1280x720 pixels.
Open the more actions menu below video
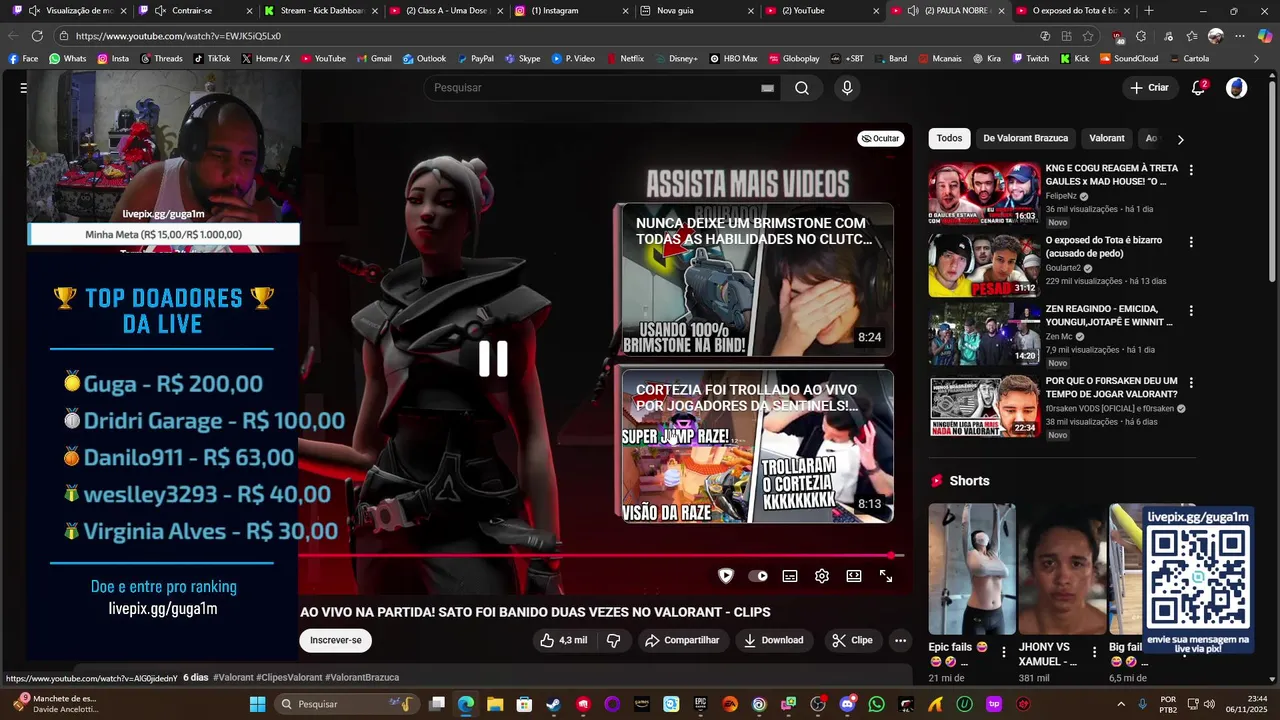900,640
